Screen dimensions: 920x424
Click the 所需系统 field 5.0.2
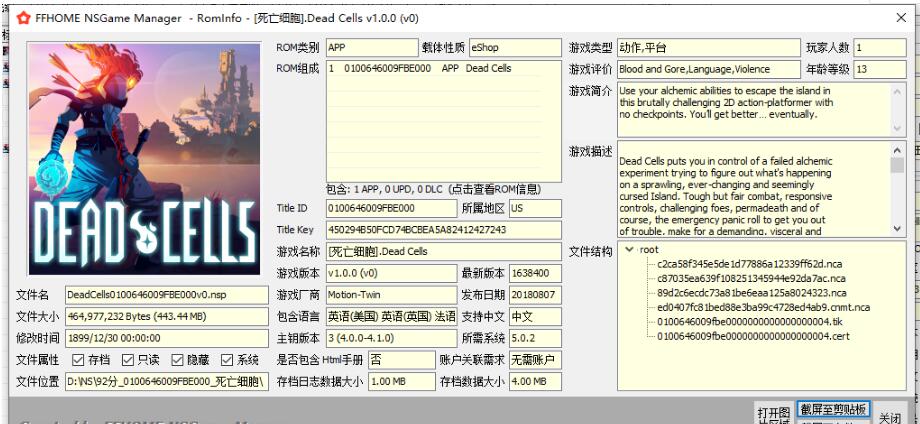point(535,338)
